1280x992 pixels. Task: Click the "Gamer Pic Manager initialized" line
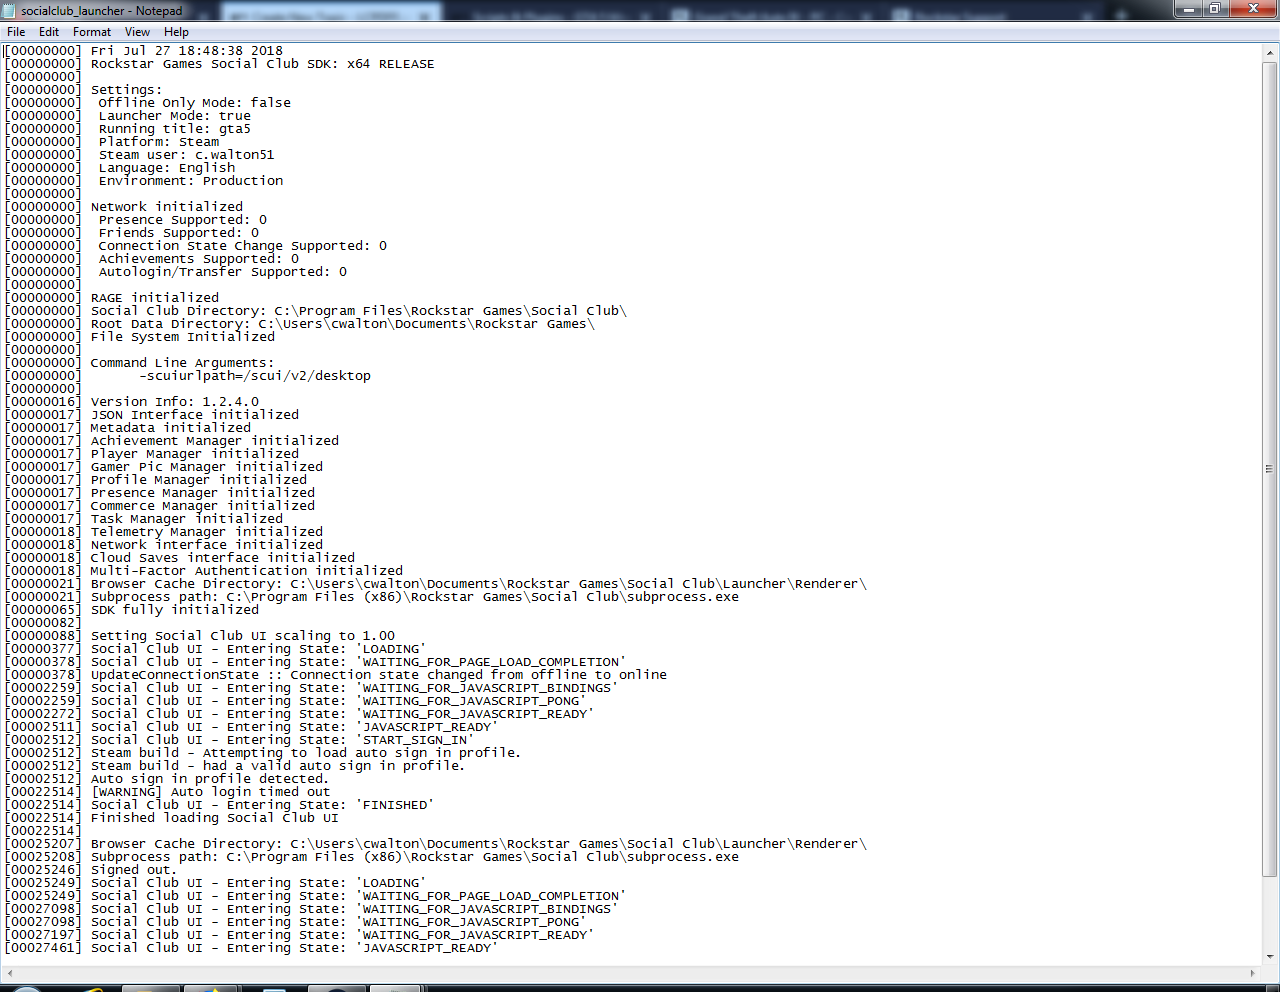click(x=207, y=467)
